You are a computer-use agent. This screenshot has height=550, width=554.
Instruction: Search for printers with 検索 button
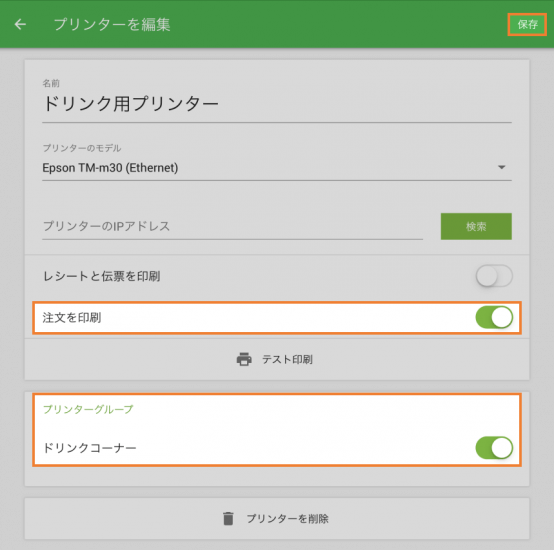[476, 226]
